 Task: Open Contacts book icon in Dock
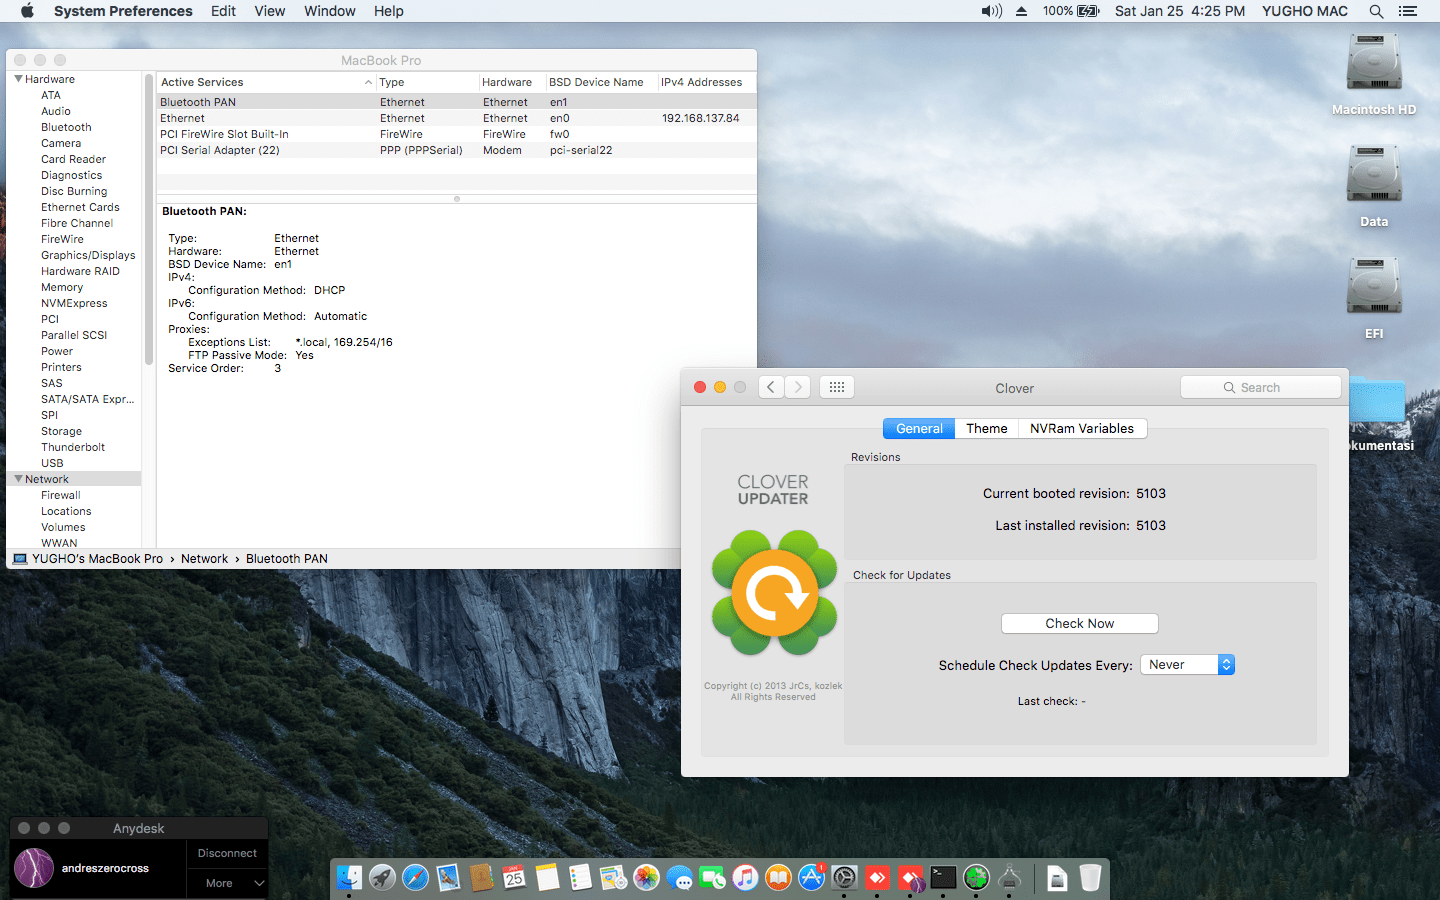coord(481,878)
